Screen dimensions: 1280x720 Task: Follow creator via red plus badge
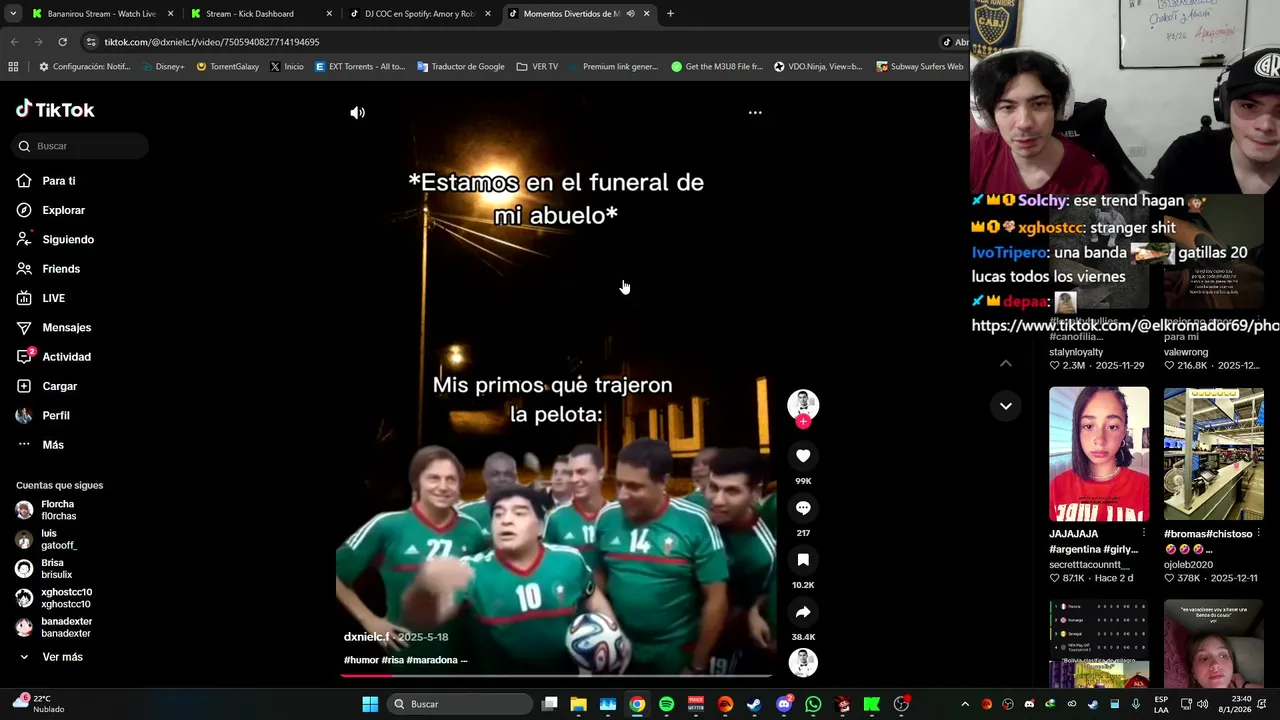(803, 422)
